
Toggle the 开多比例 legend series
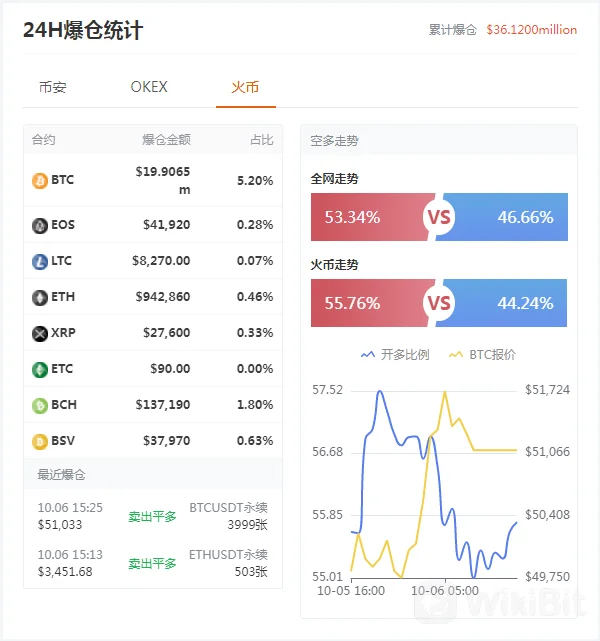coord(395,354)
